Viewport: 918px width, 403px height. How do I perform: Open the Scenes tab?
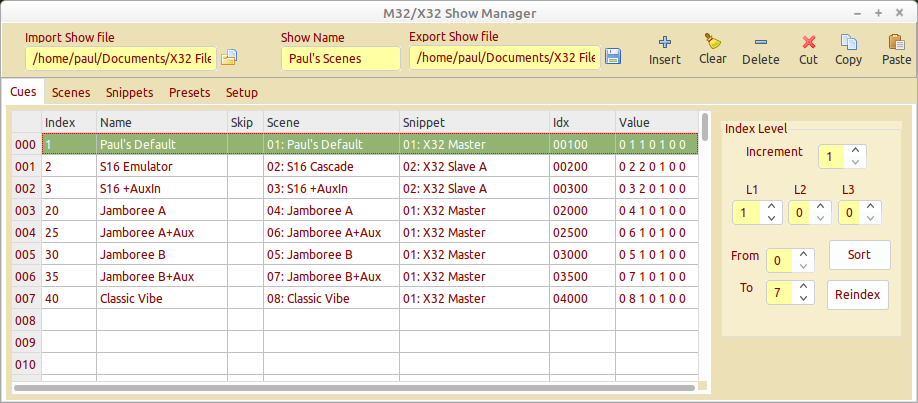(x=71, y=93)
